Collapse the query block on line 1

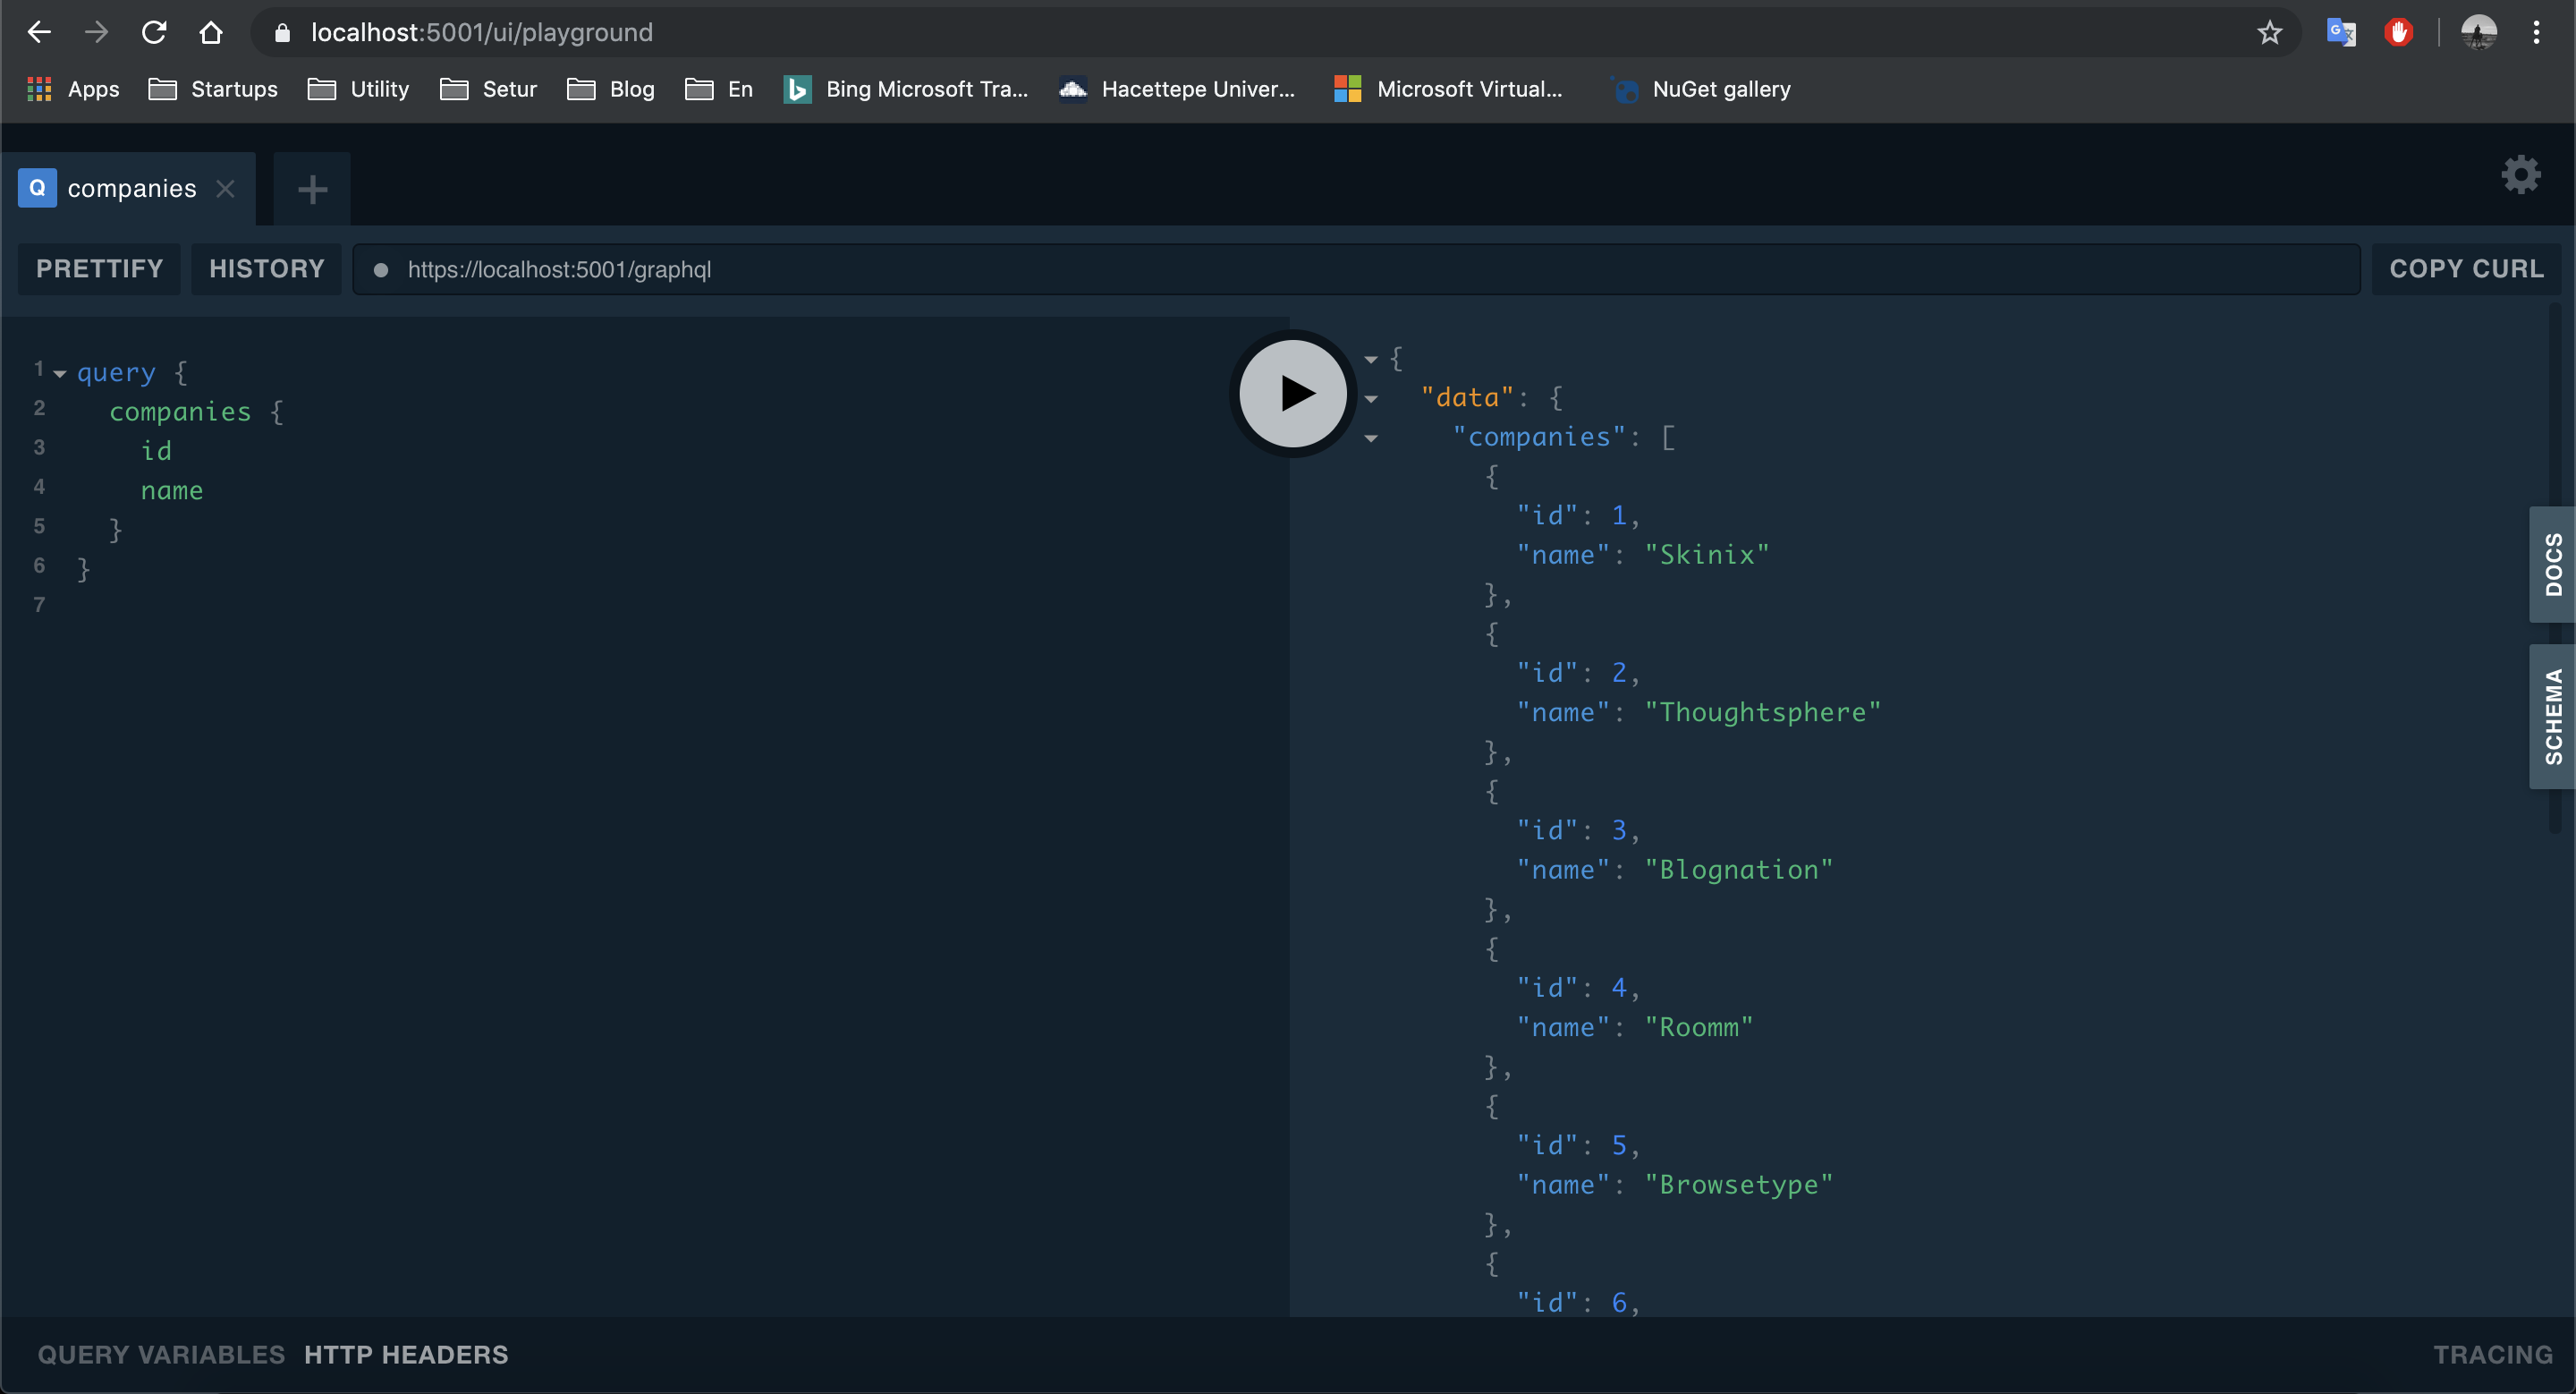pos(60,374)
